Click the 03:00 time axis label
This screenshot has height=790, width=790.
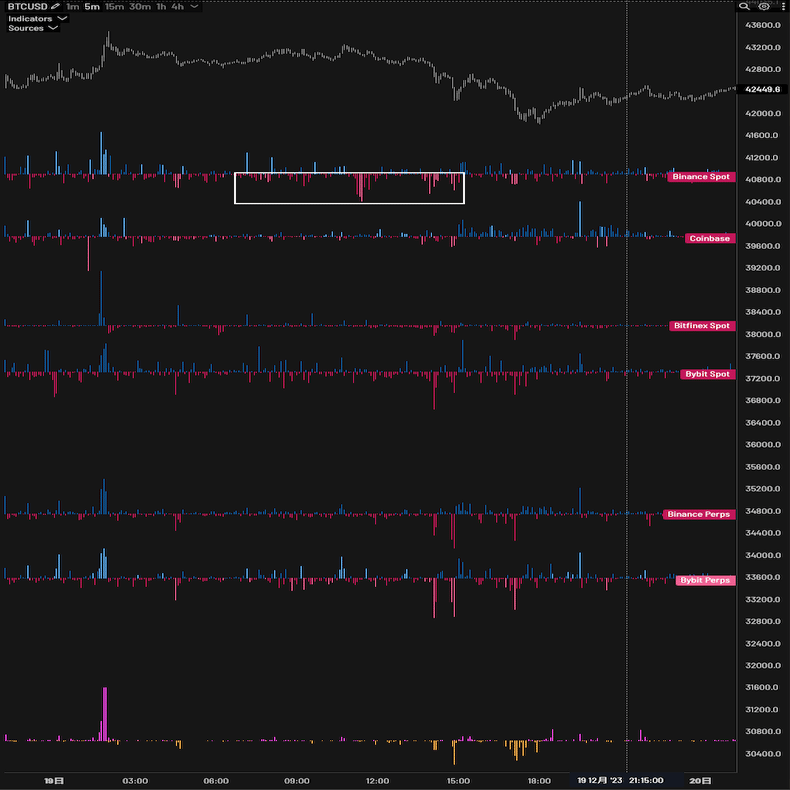(135, 781)
